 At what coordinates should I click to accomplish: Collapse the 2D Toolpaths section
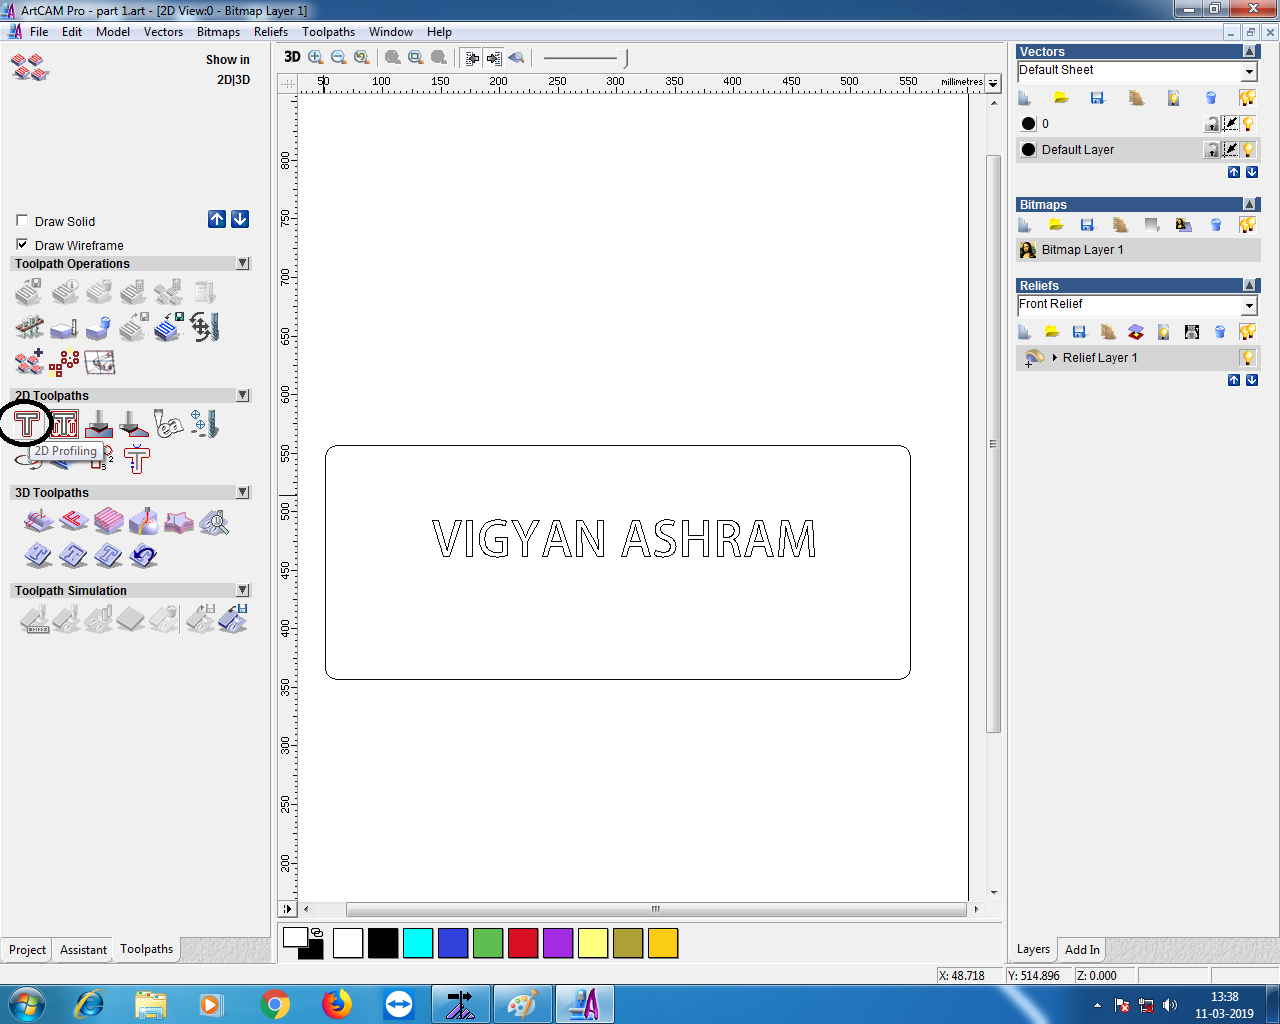[x=243, y=395]
